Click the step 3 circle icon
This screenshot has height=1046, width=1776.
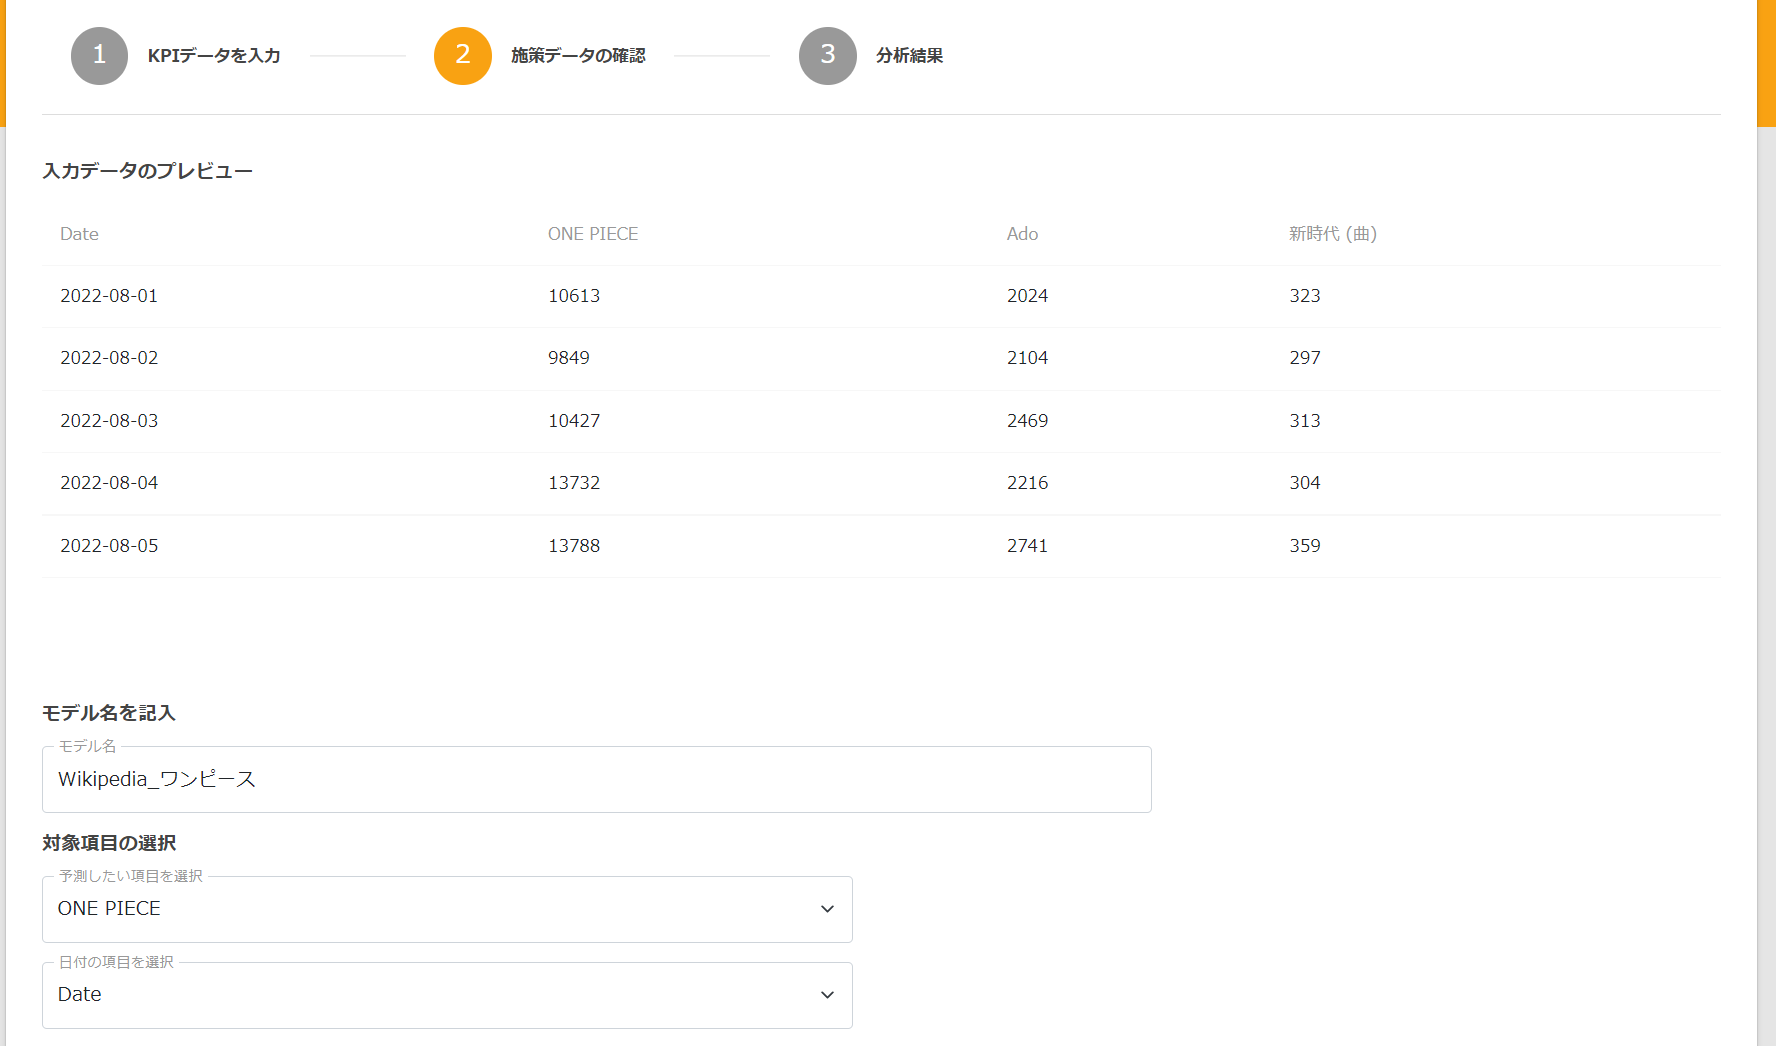pyautogui.click(x=827, y=56)
